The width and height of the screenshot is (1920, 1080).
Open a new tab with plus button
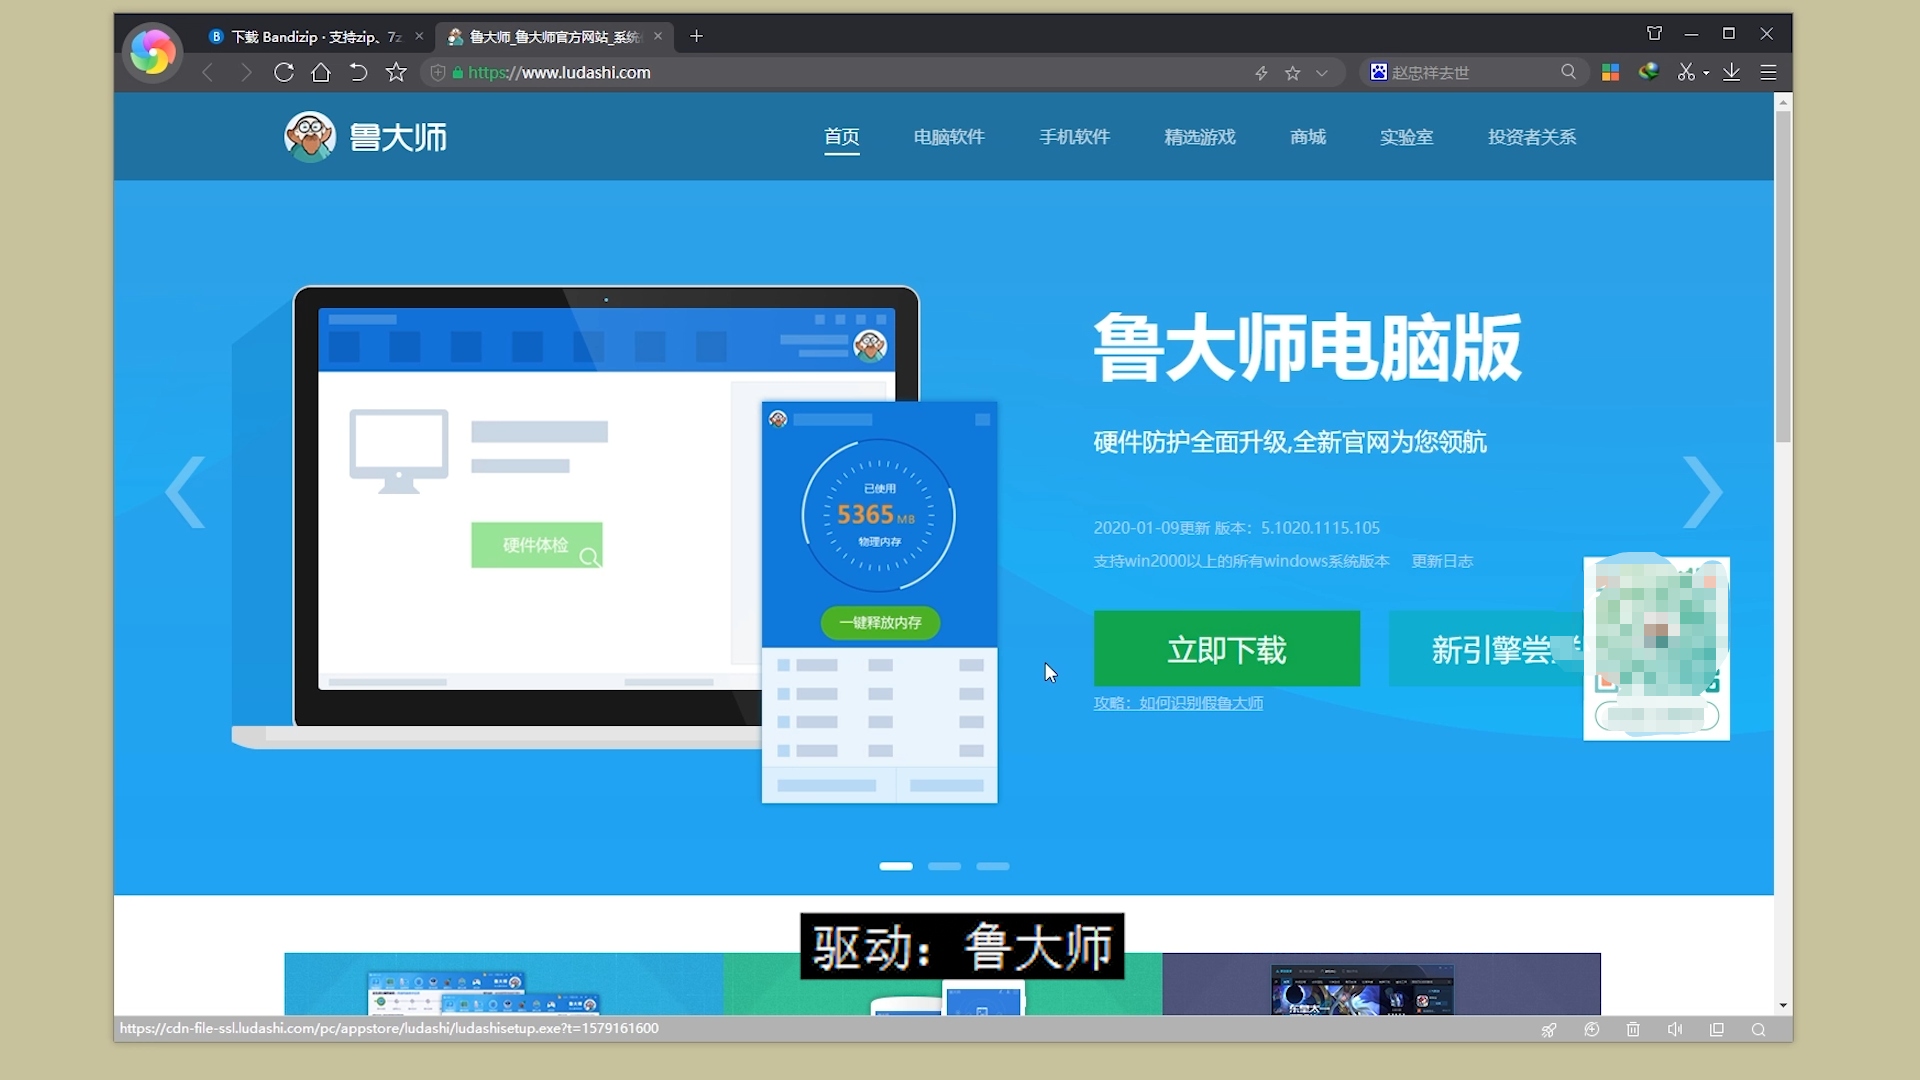coord(696,36)
